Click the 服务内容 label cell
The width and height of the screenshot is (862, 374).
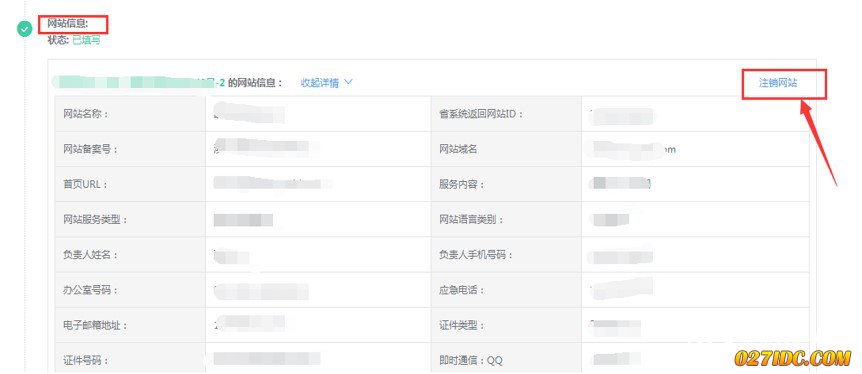(x=506, y=184)
